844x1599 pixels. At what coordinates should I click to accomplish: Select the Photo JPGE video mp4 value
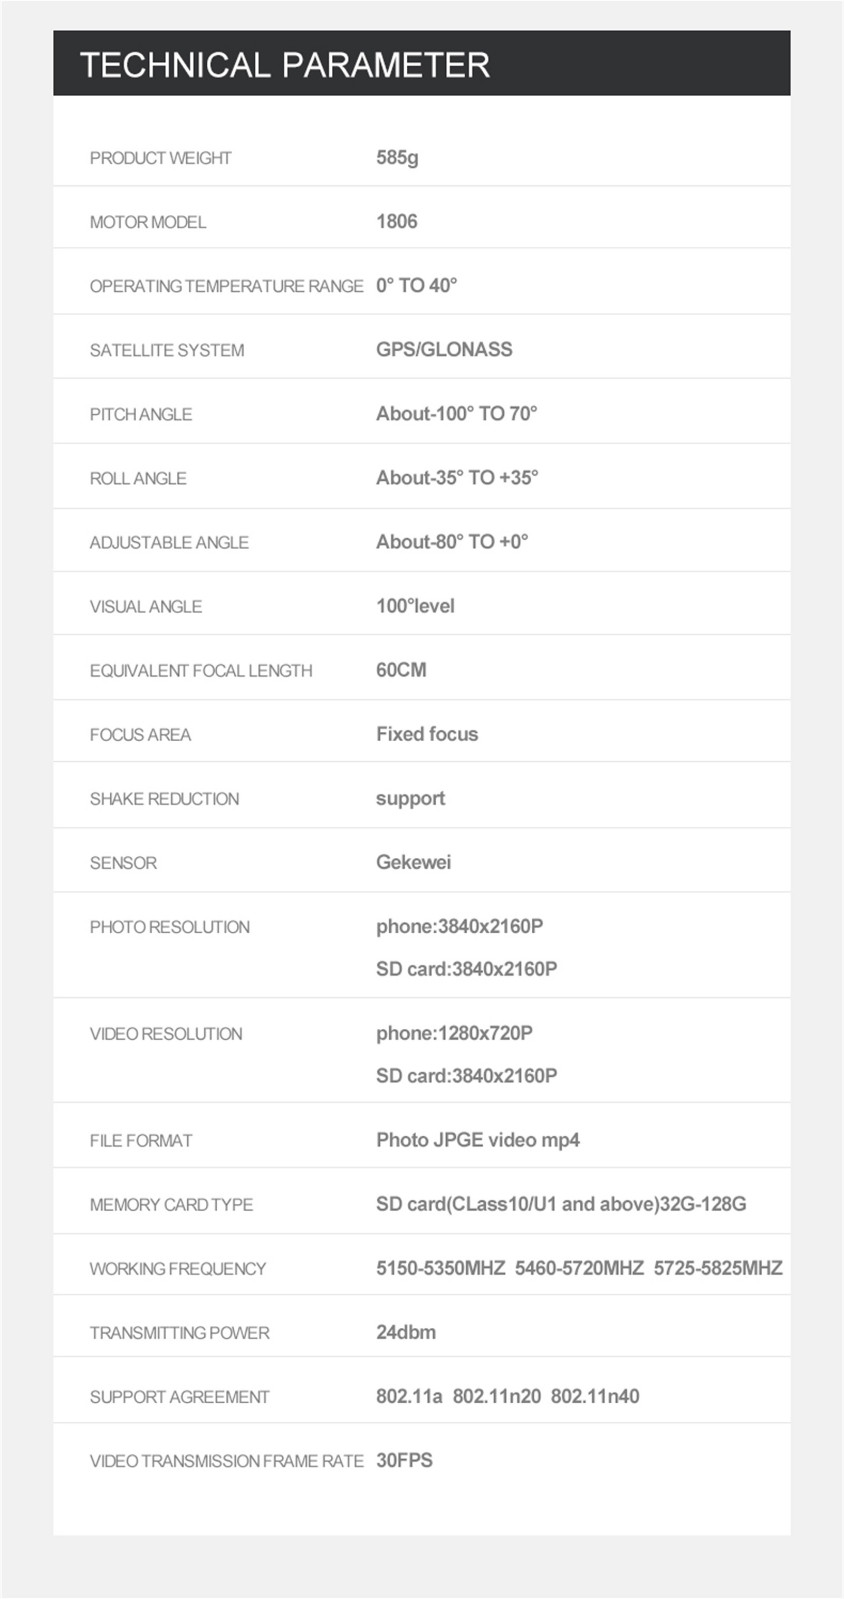click(x=478, y=1140)
